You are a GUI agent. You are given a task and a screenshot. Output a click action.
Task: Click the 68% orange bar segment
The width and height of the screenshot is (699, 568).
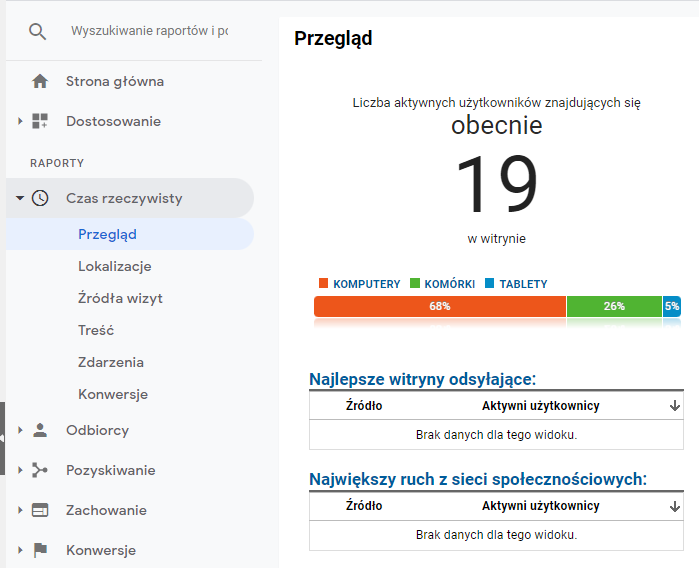440,306
